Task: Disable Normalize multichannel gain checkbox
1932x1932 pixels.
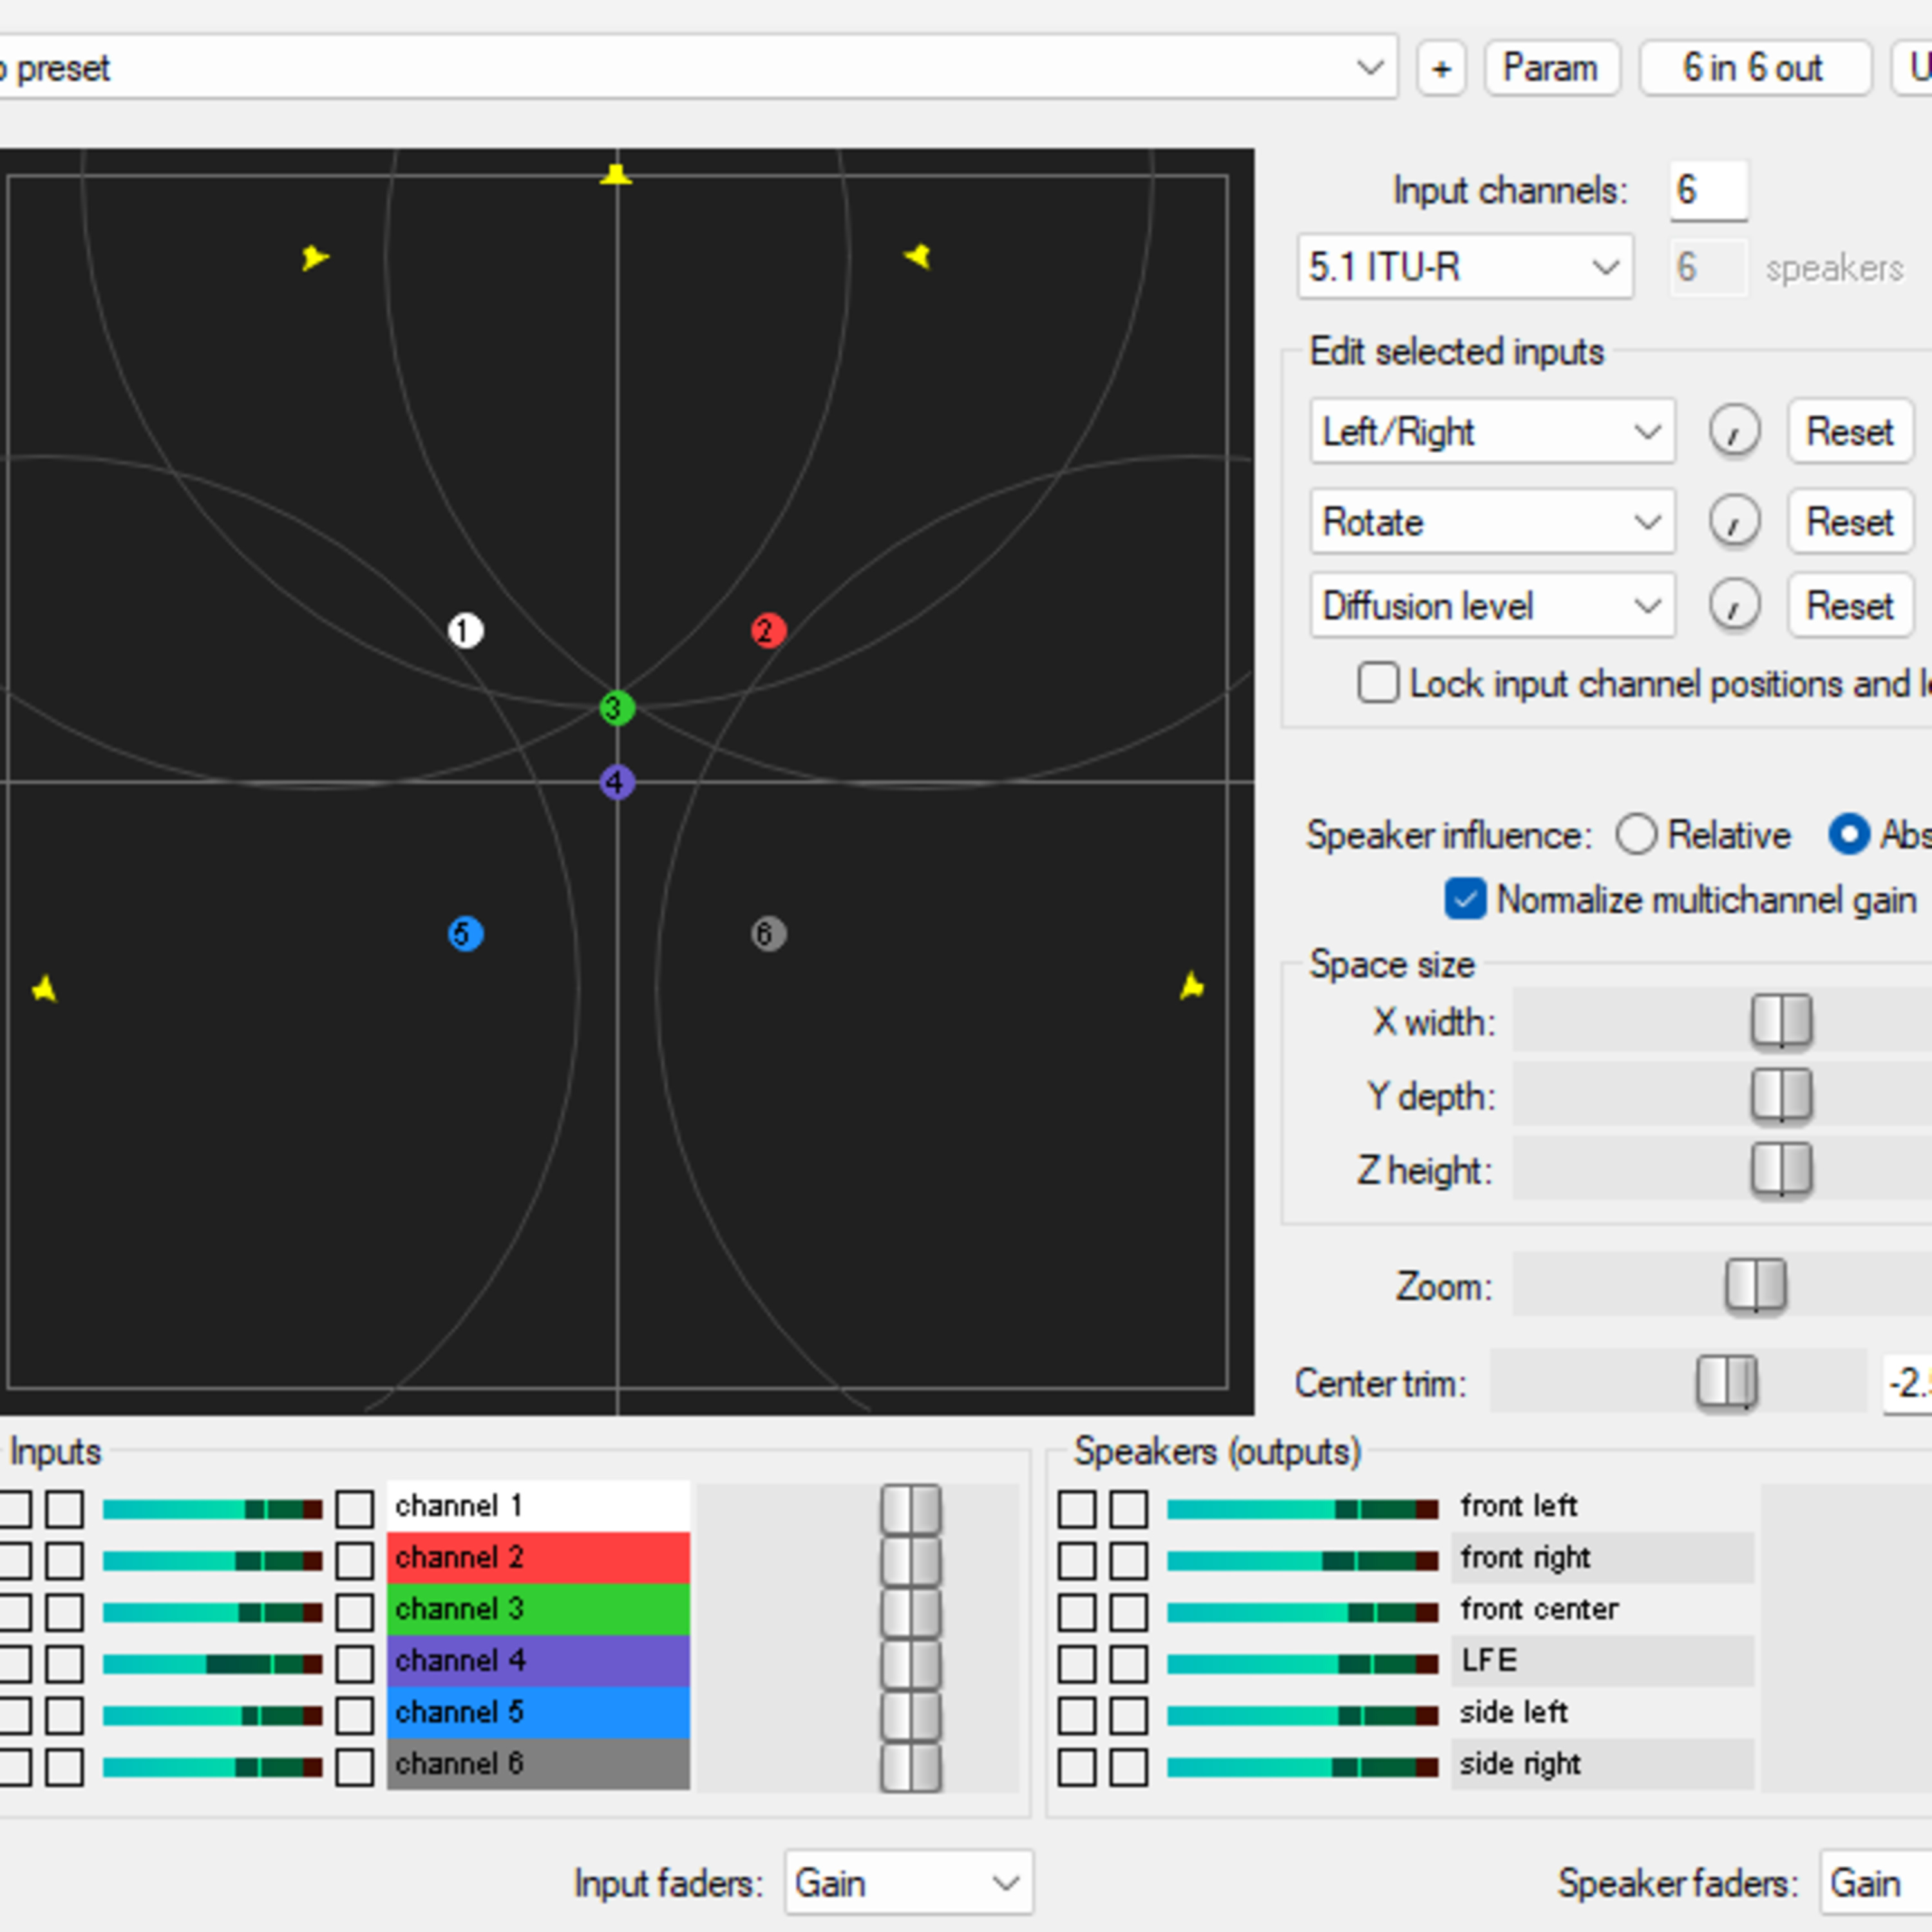Action: pos(1465,899)
